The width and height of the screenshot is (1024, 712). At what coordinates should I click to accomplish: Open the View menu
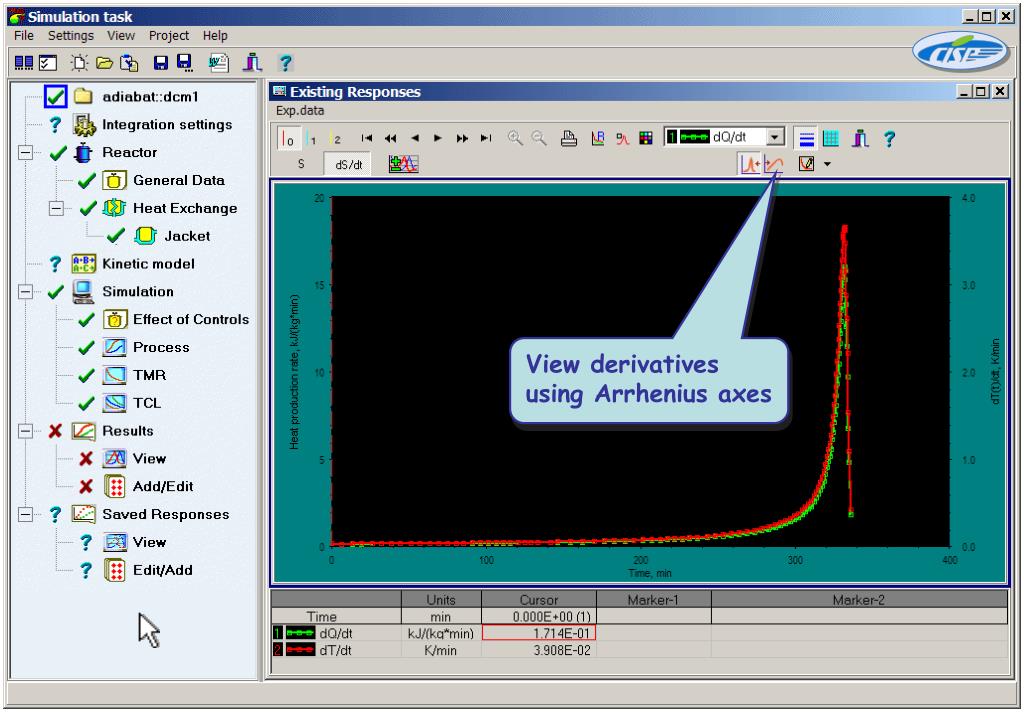click(121, 35)
